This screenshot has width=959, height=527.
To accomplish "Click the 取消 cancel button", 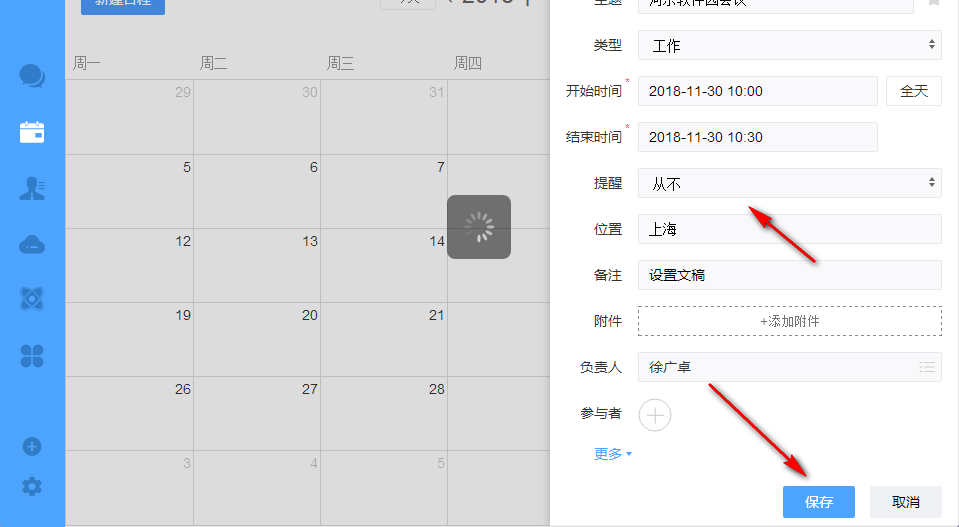I will (x=905, y=502).
